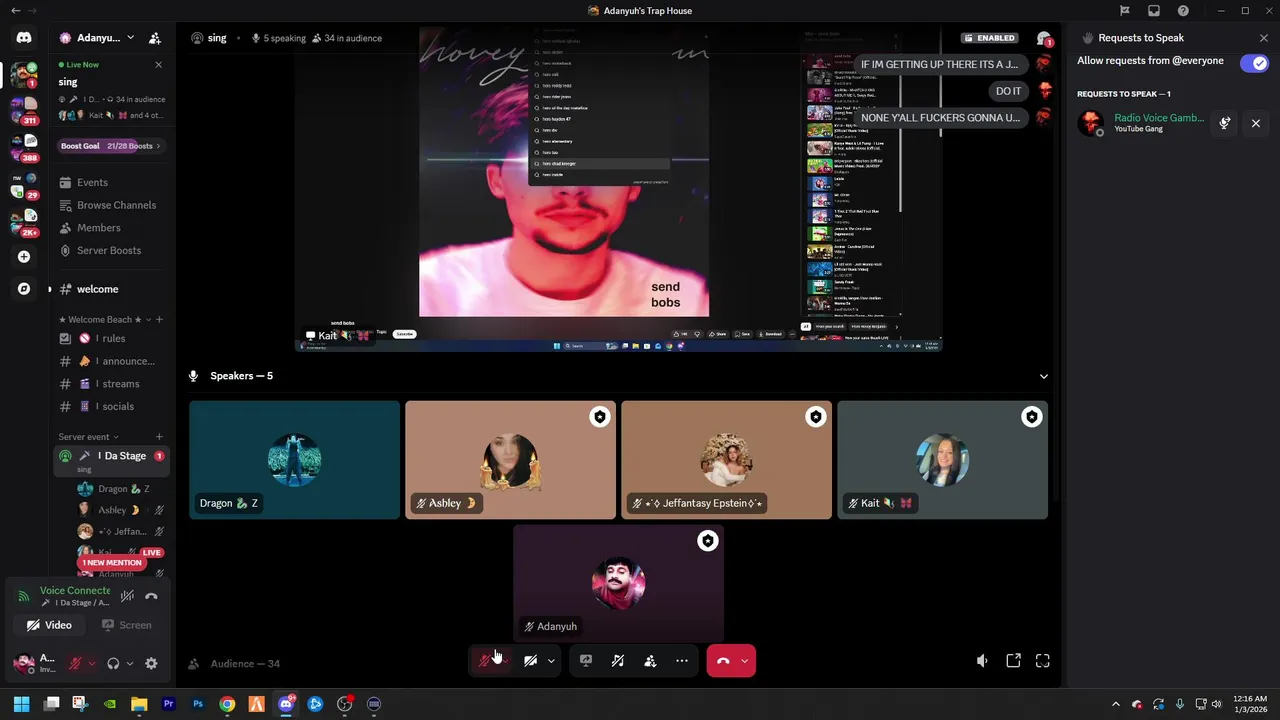
Task: Select Ashley speaker tile
Action: [510, 460]
